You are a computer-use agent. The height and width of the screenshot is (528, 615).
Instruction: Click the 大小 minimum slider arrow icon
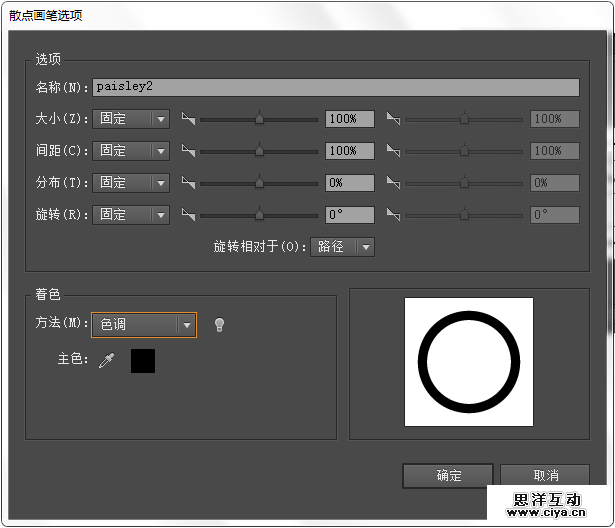pyautogui.click(x=188, y=119)
